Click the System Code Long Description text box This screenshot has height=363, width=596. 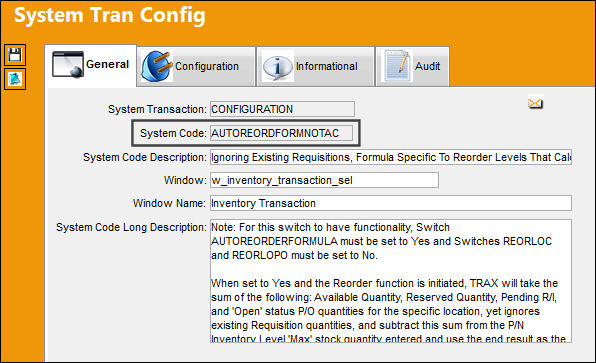(x=391, y=281)
